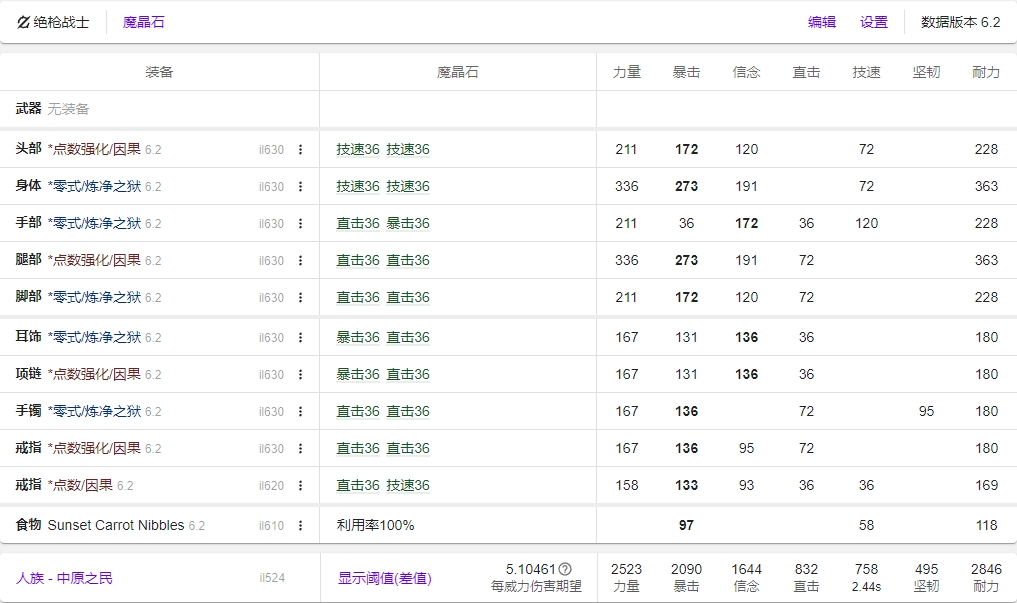
Task: Open the 技速36 materia slot on the 头部 row
Action: pos(358,150)
